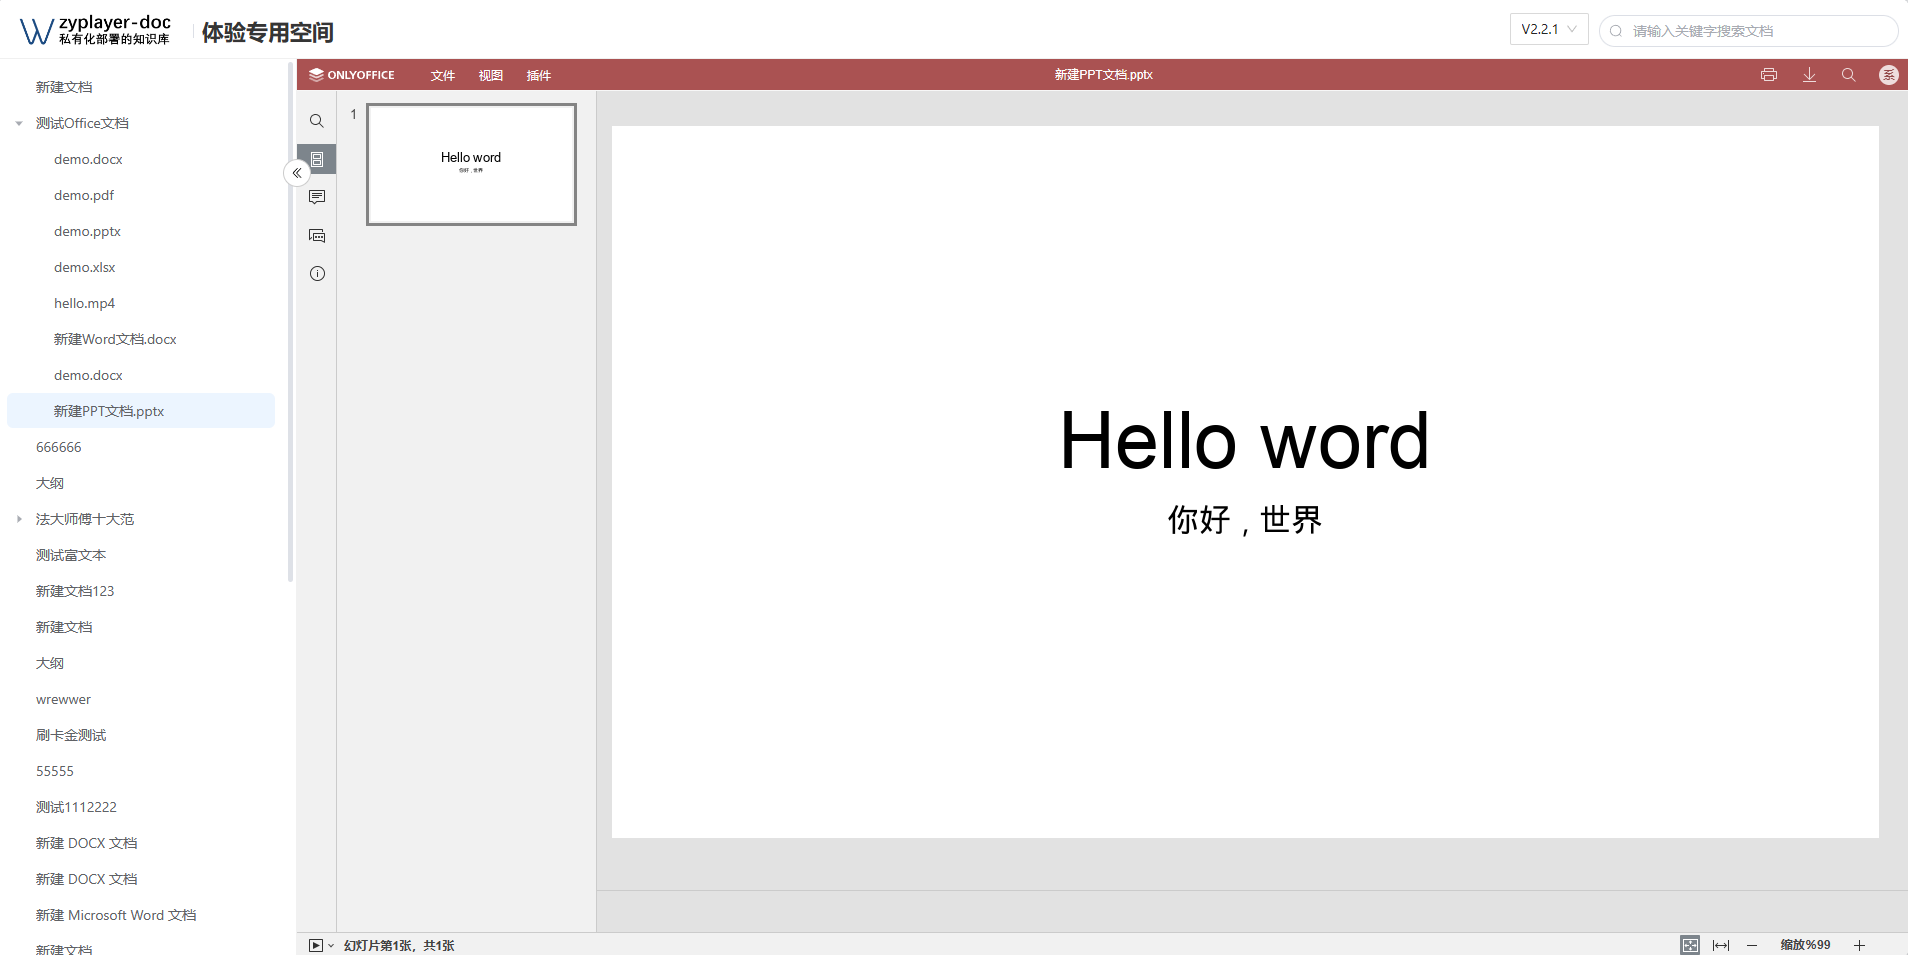Open demo.xlsx in the tree
This screenshot has height=955, width=1908.
[85, 267]
